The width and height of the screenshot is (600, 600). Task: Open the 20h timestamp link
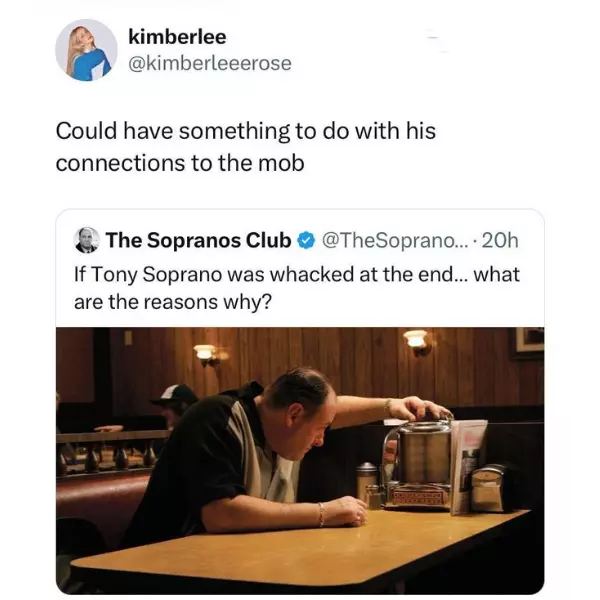point(500,240)
